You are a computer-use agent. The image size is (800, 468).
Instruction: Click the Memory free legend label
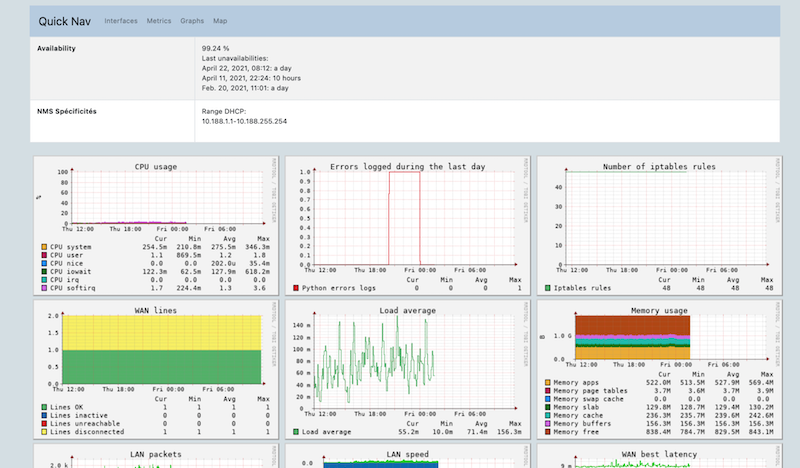(576, 432)
